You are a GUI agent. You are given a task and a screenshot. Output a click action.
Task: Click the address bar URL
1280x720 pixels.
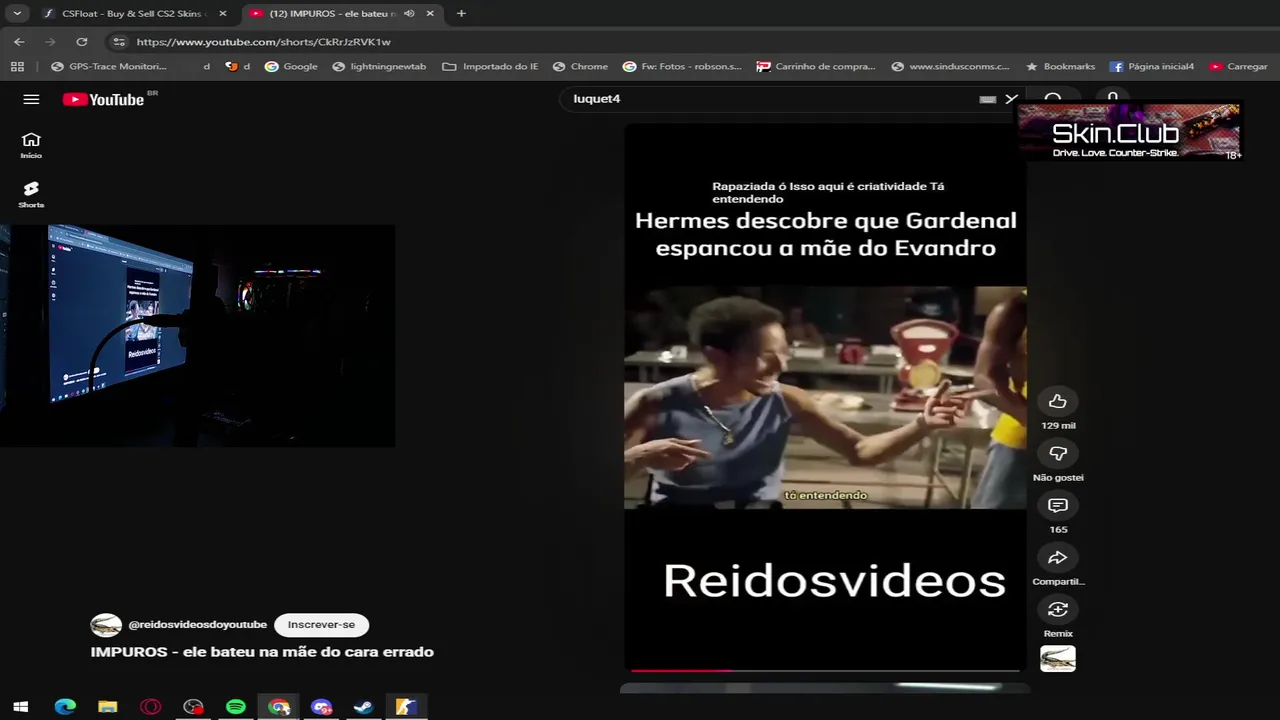coord(263,42)
